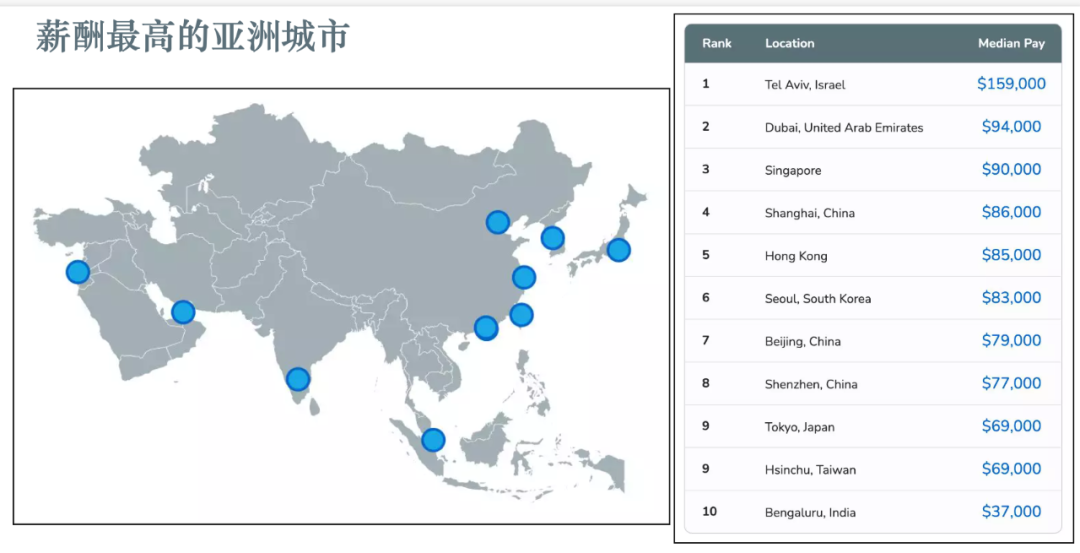Click rank number 9 in the Tokyo row
This screenshot has height=553, width=1080.
(705, 426)
